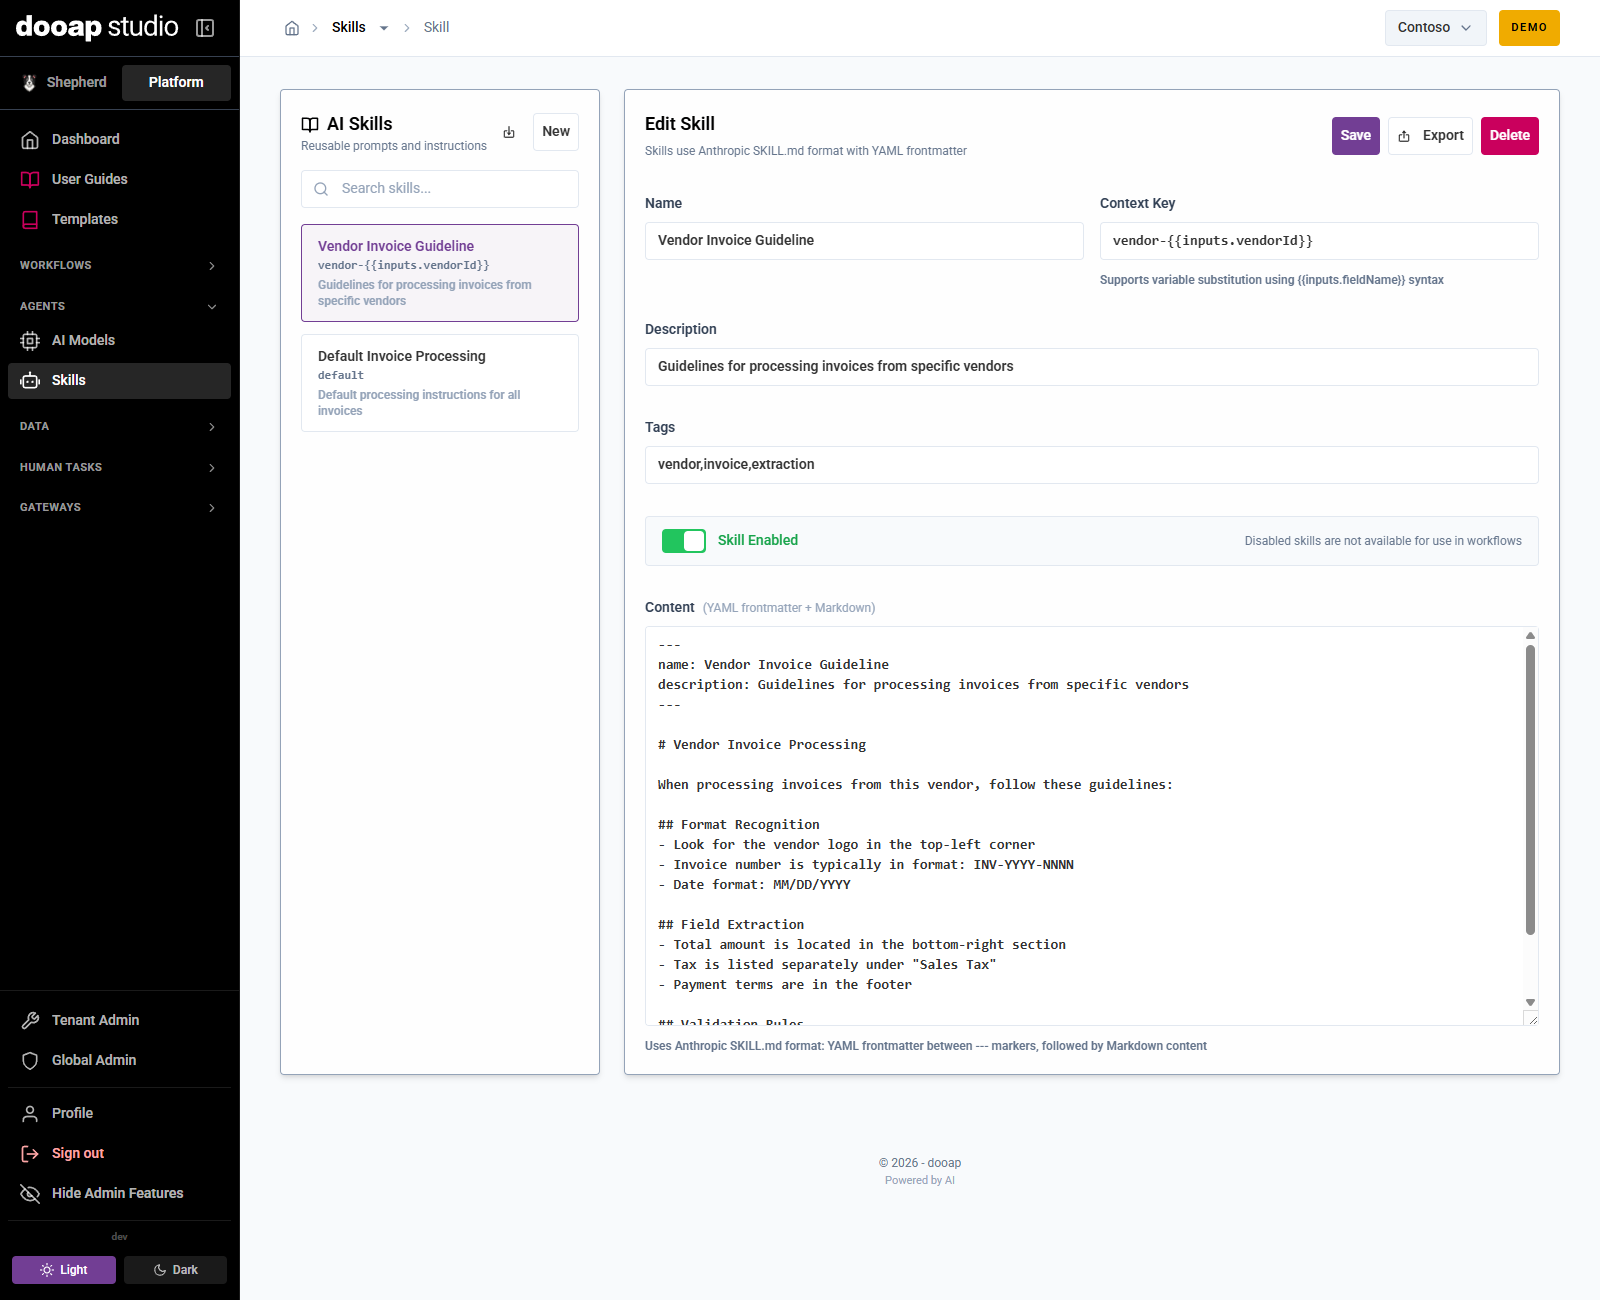
Task: Open AI Models chip icon
Action: pos(30,341)
